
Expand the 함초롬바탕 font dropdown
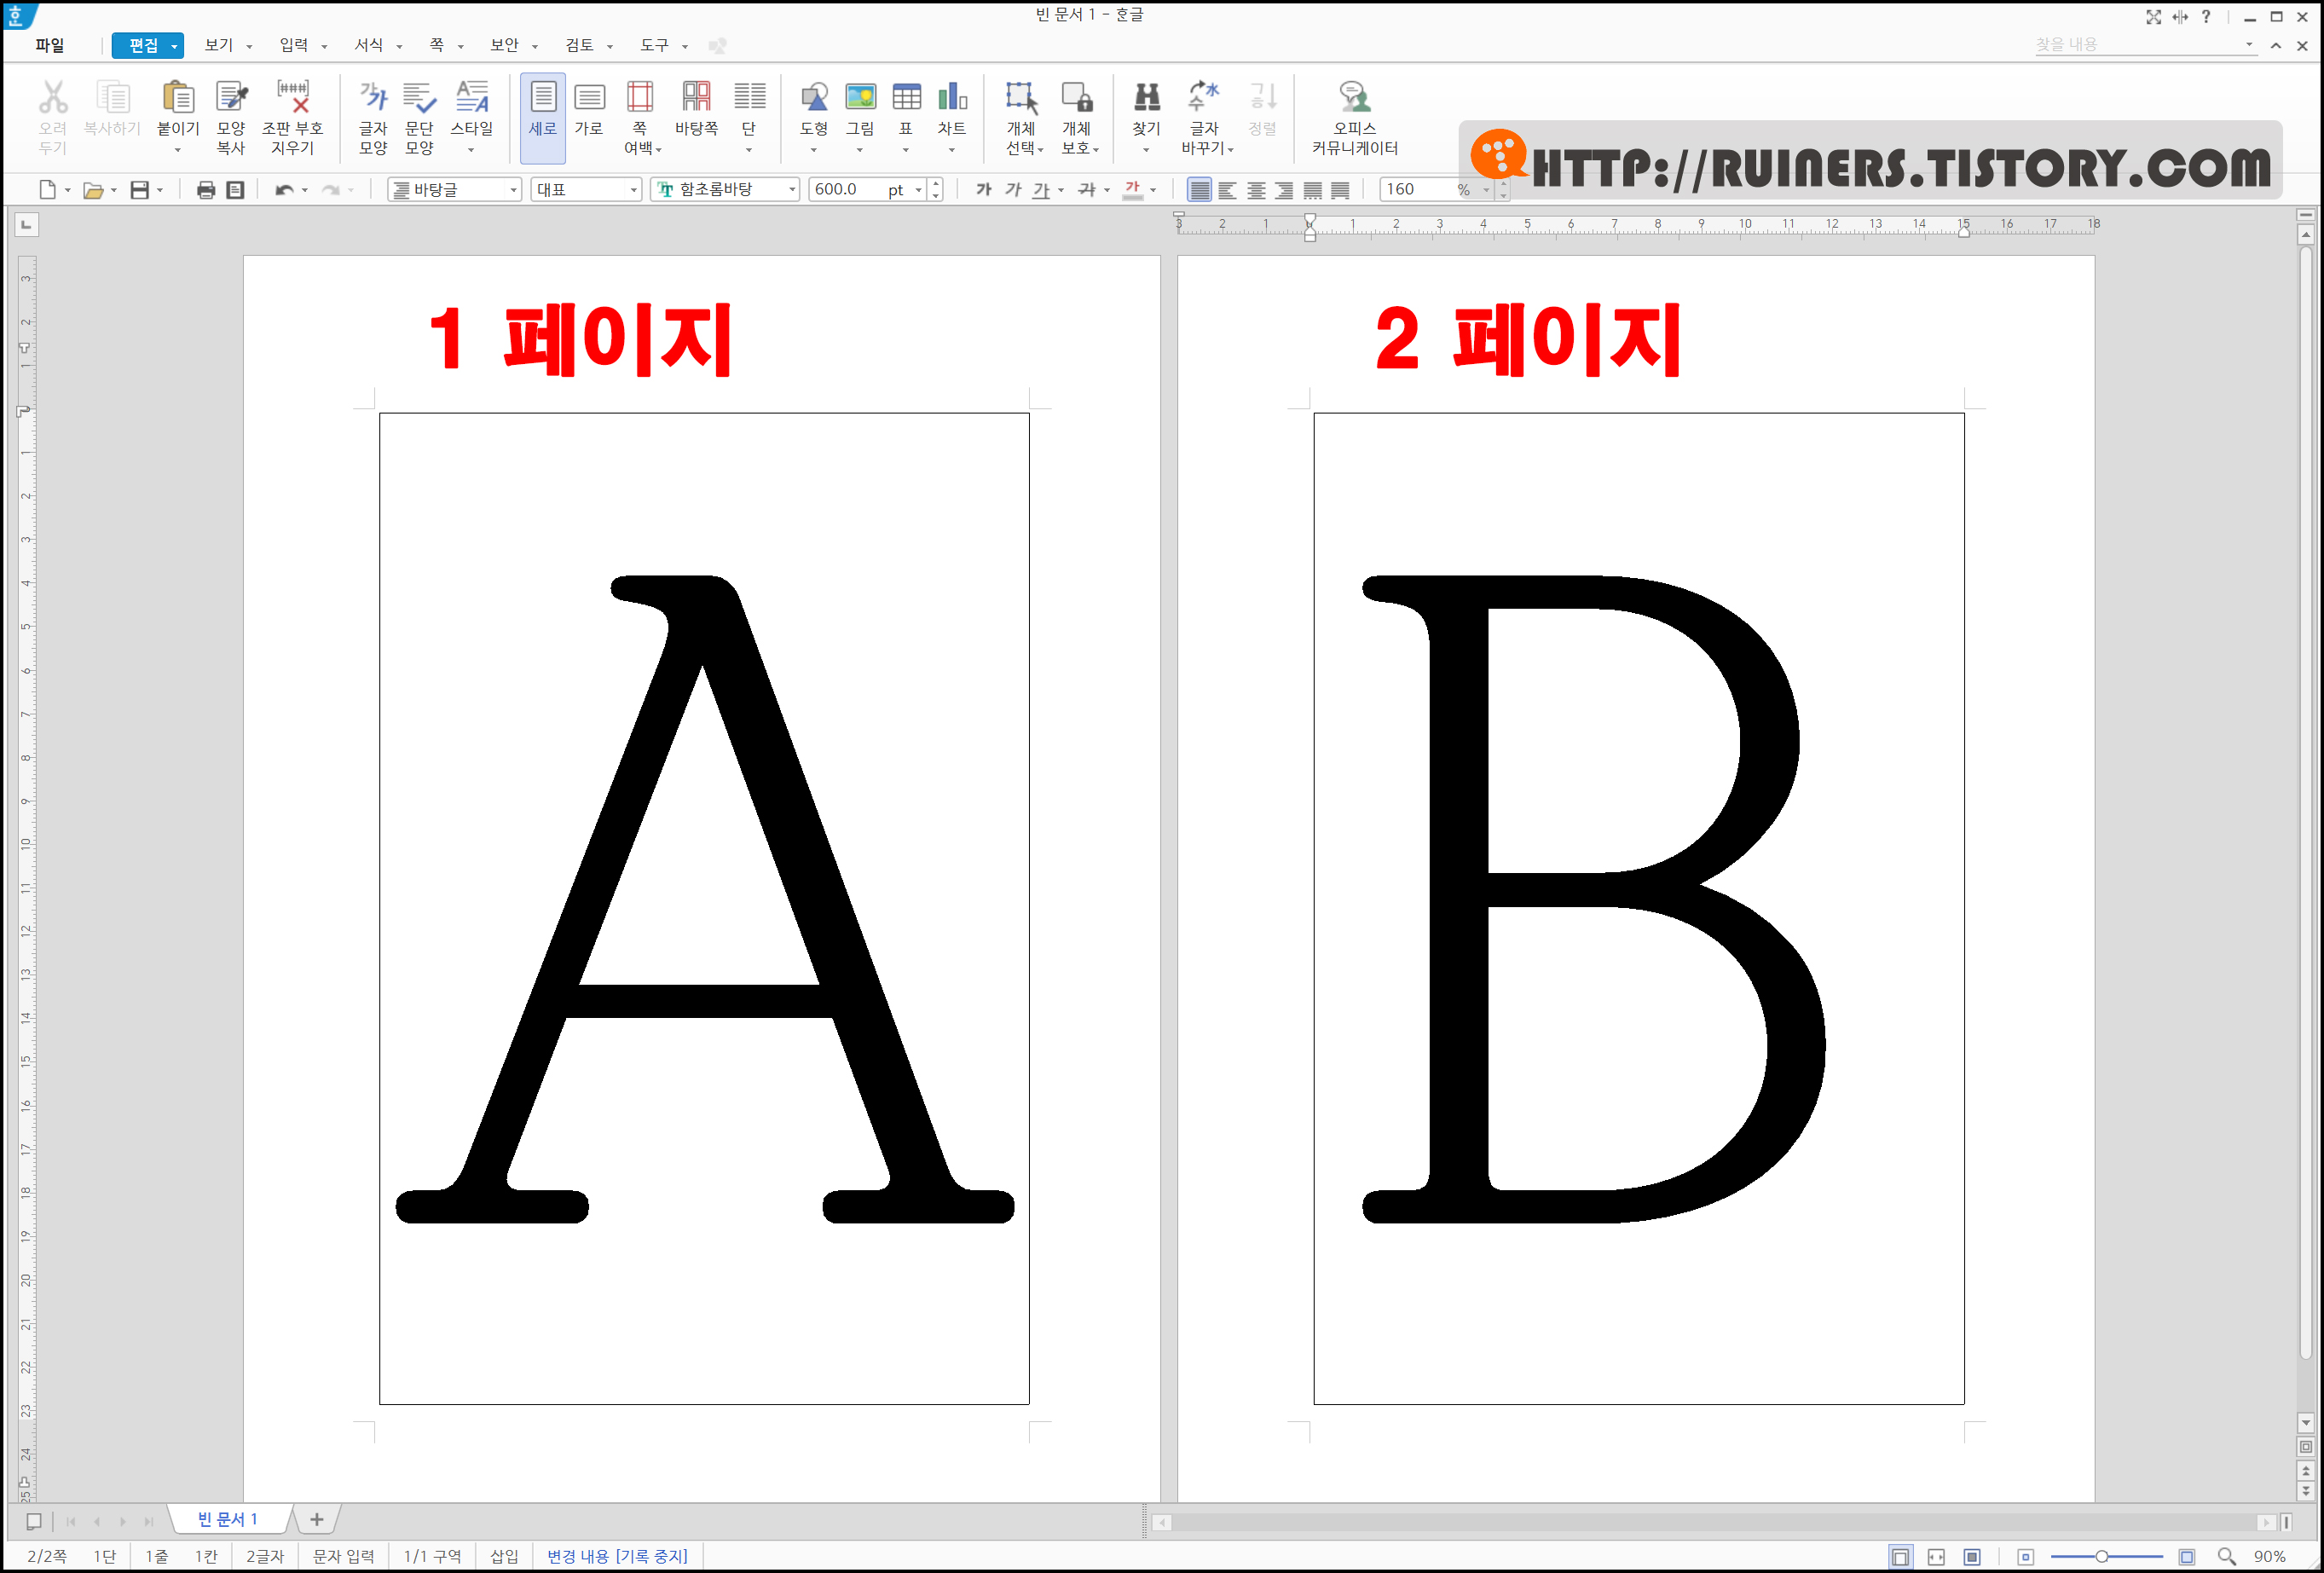coord(792,190)
